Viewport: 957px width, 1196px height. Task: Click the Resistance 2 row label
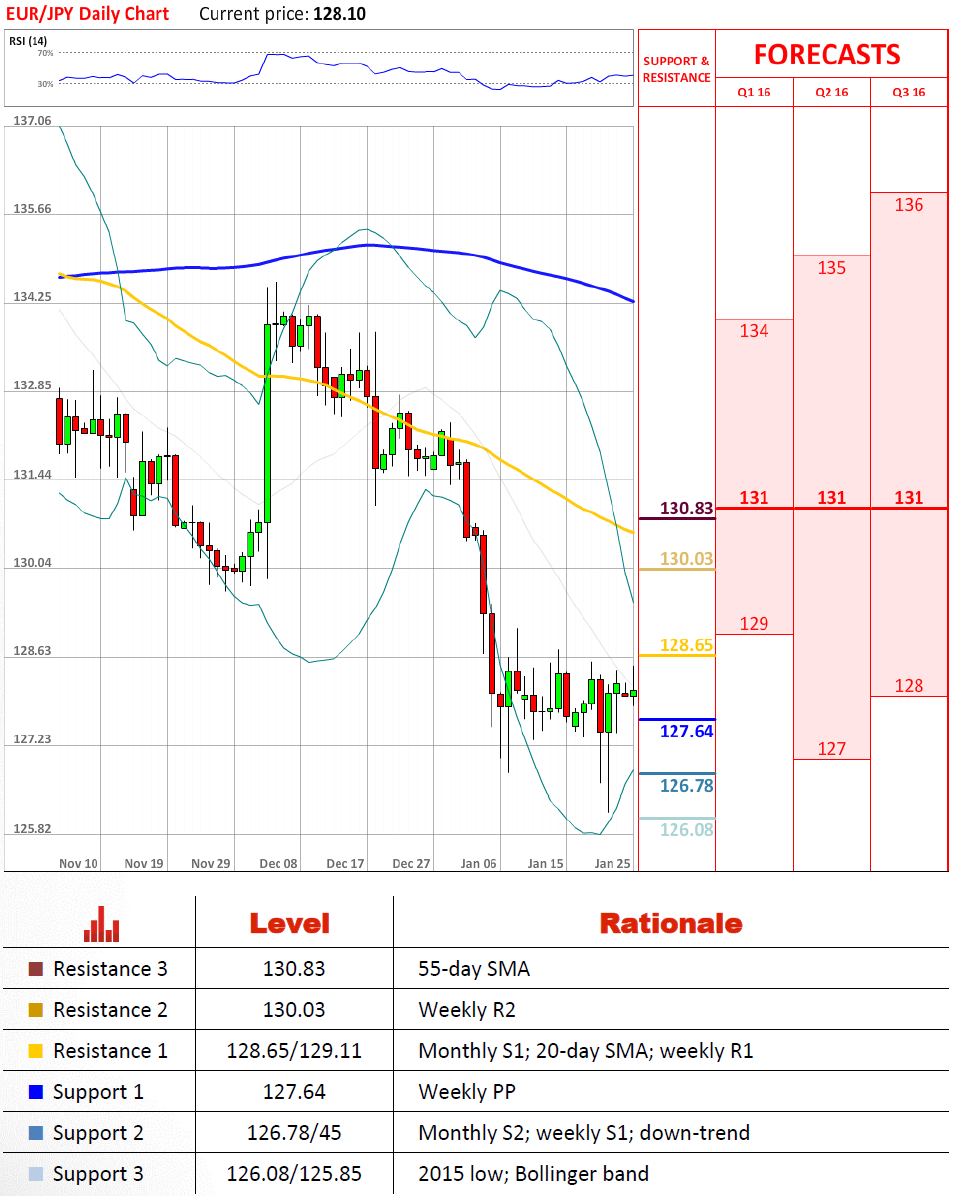pos(110,1010)
